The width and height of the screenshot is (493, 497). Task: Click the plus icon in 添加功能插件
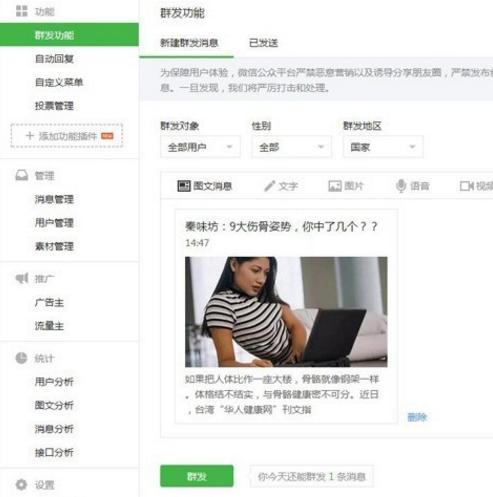[x=30, y=136]
